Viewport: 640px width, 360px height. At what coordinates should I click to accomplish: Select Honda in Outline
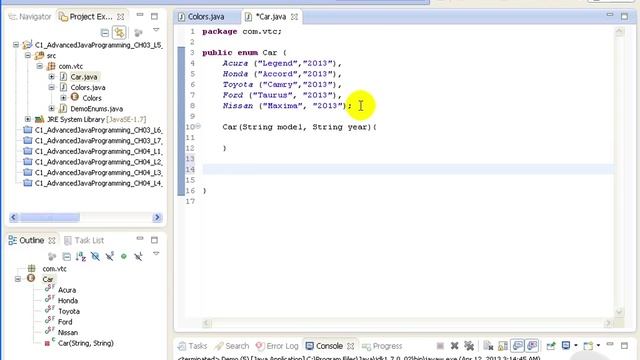click(x=68, y=300)
